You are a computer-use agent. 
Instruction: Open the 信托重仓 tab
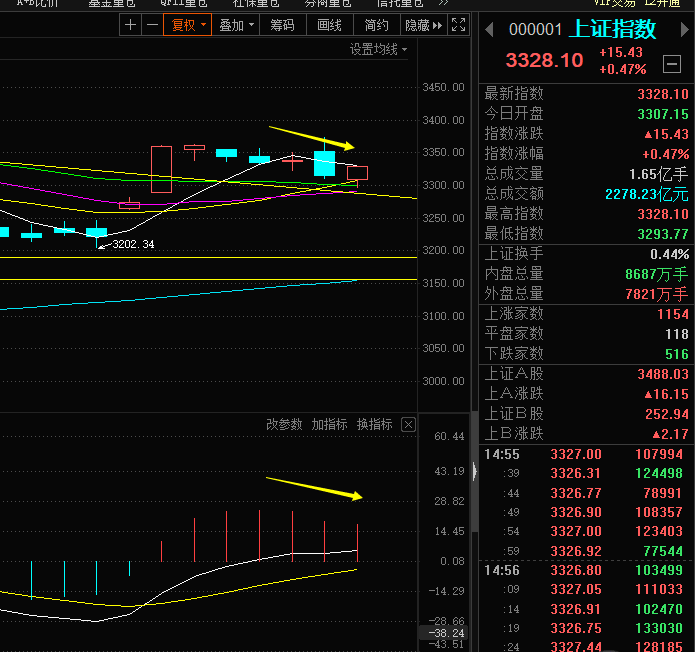click(x=400, y=4)
